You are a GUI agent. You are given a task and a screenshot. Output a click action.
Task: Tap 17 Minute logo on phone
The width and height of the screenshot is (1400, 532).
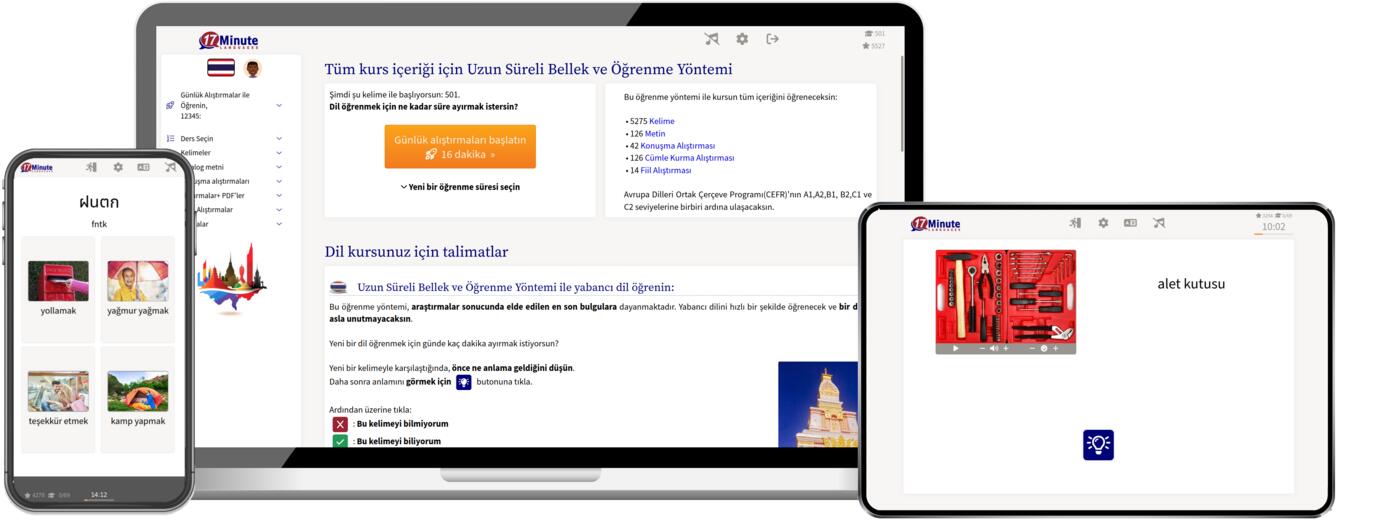(x=37, y=168)
